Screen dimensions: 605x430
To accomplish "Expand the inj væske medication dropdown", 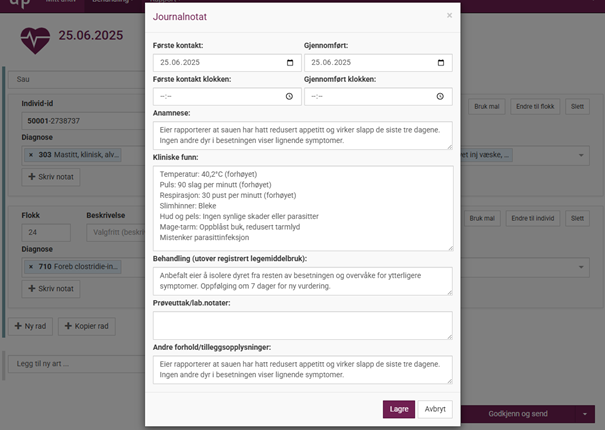I will (x=582, y=156).
